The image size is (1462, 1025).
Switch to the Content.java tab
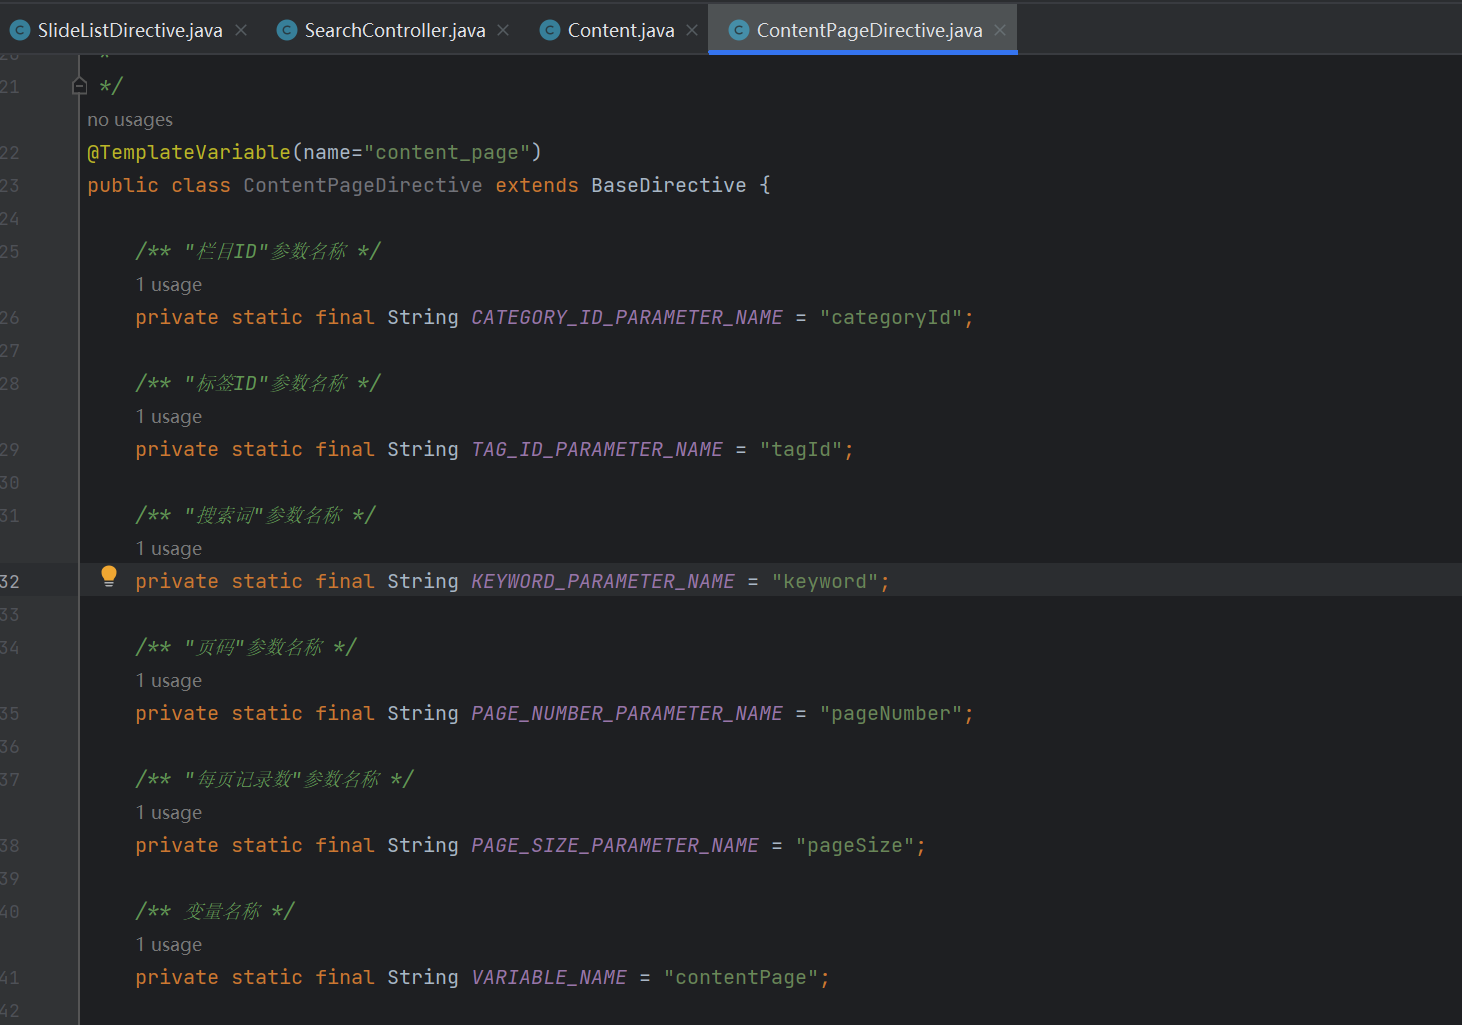pos(620,30)
